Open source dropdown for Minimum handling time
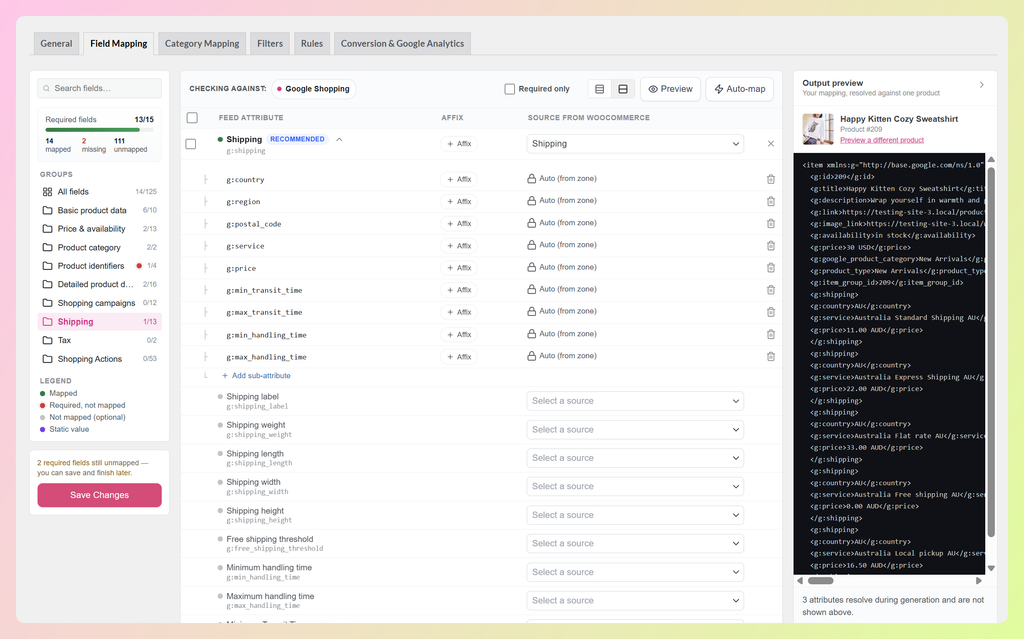This screenshot has width=1024, height=639. point(635,572)
